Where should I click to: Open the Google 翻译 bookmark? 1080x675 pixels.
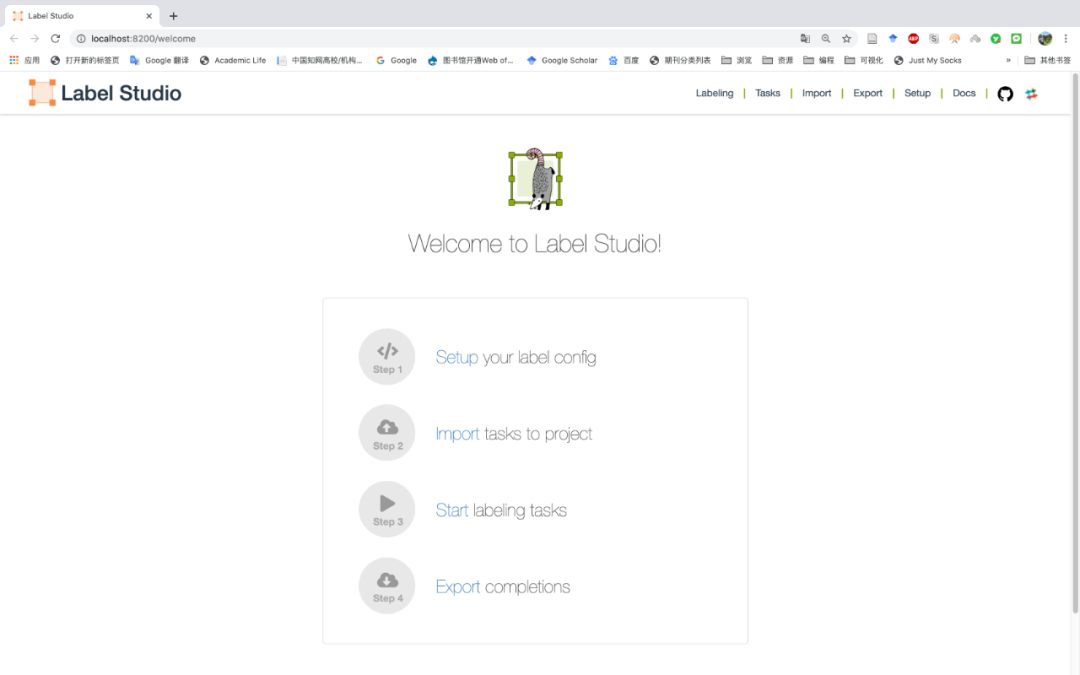[159, 61]
